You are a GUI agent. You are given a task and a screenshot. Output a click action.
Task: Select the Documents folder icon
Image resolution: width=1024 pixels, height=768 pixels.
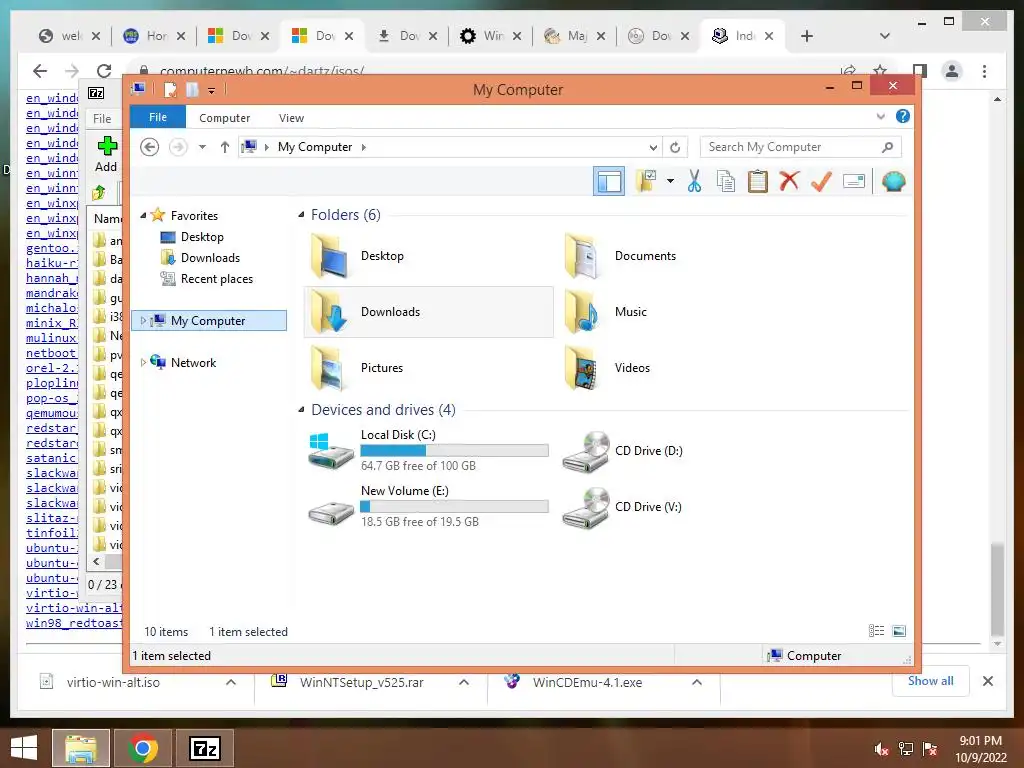[682, 256]
